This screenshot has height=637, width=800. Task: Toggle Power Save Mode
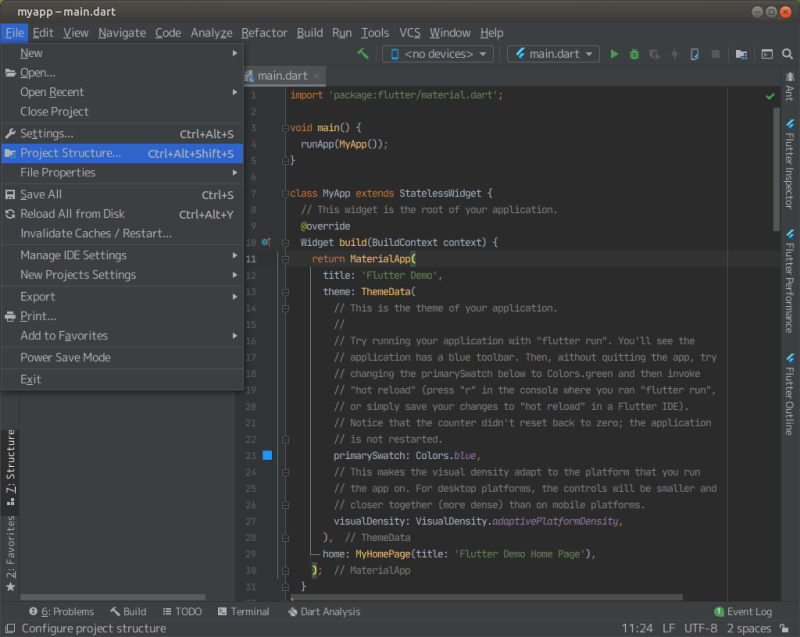[x=65, y=358]
